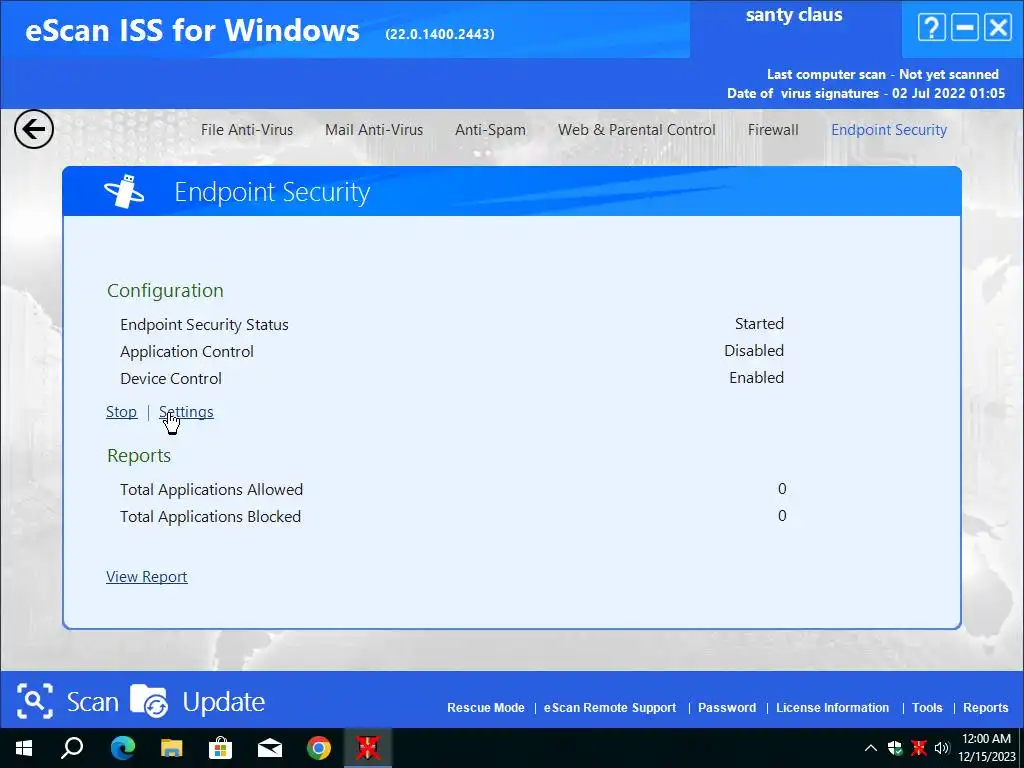1024x768 pixels.
Task: Click Application Control Disabled value
Action: click(x=754, y=351)
